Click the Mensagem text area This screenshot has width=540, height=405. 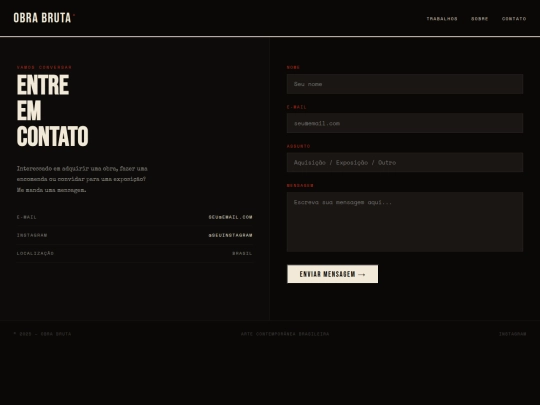405,222
